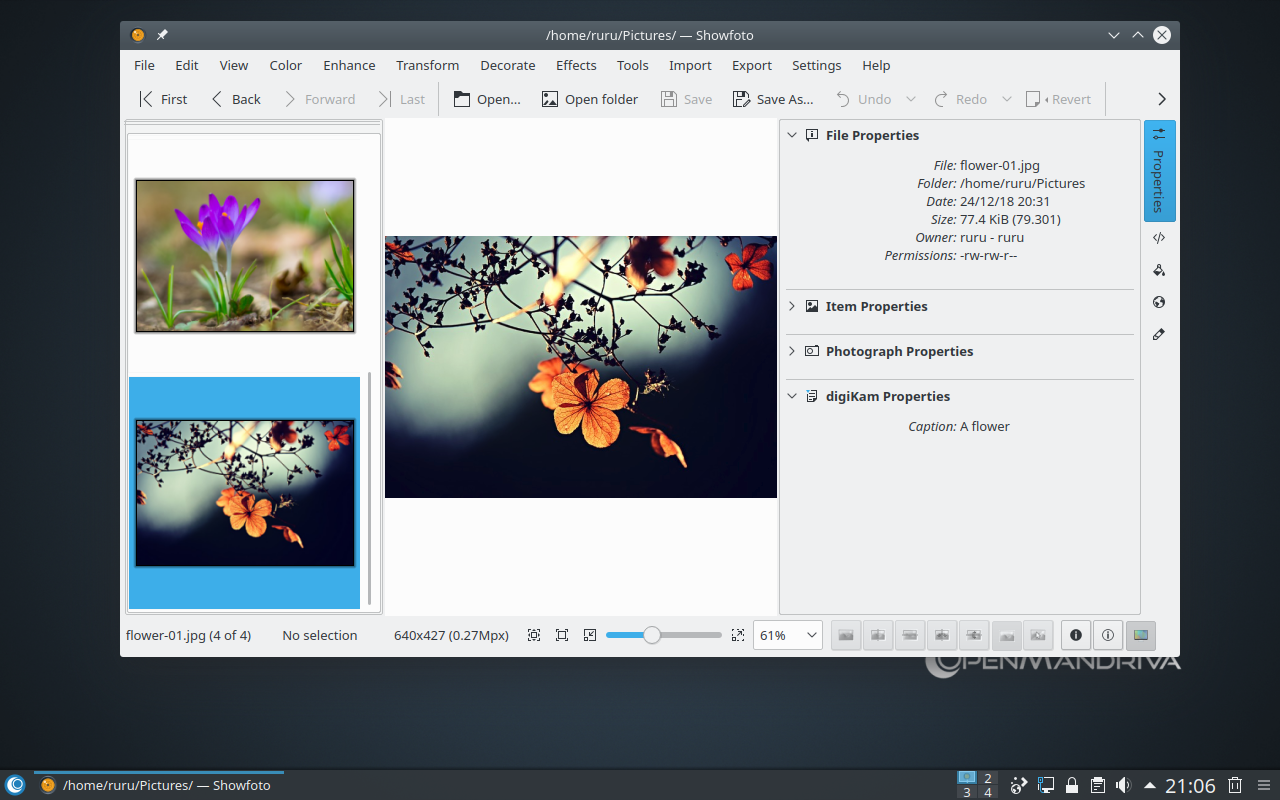Toggle the under-exposure indicator (black info icon)
Viewport: 1280px width, 800px height.
(x=1076, y=635)
